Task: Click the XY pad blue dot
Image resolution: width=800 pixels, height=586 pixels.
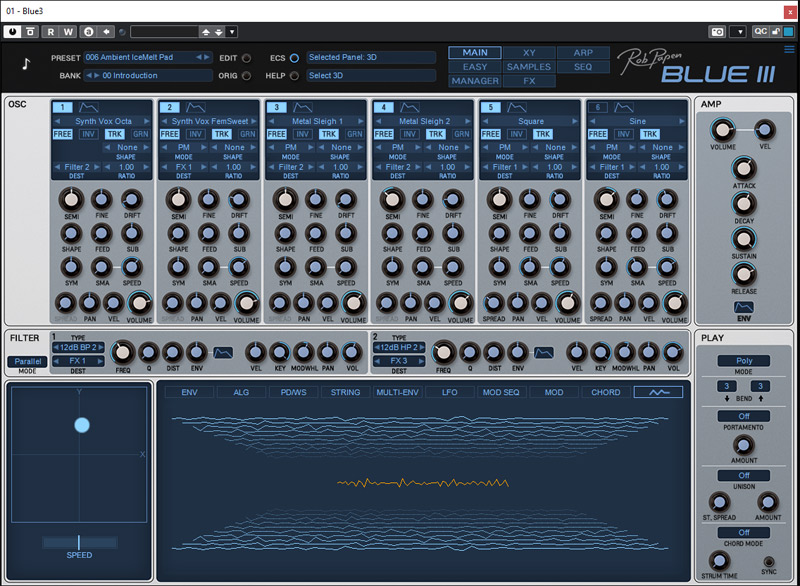Action: pyautogui.click(x=82, y=425)
